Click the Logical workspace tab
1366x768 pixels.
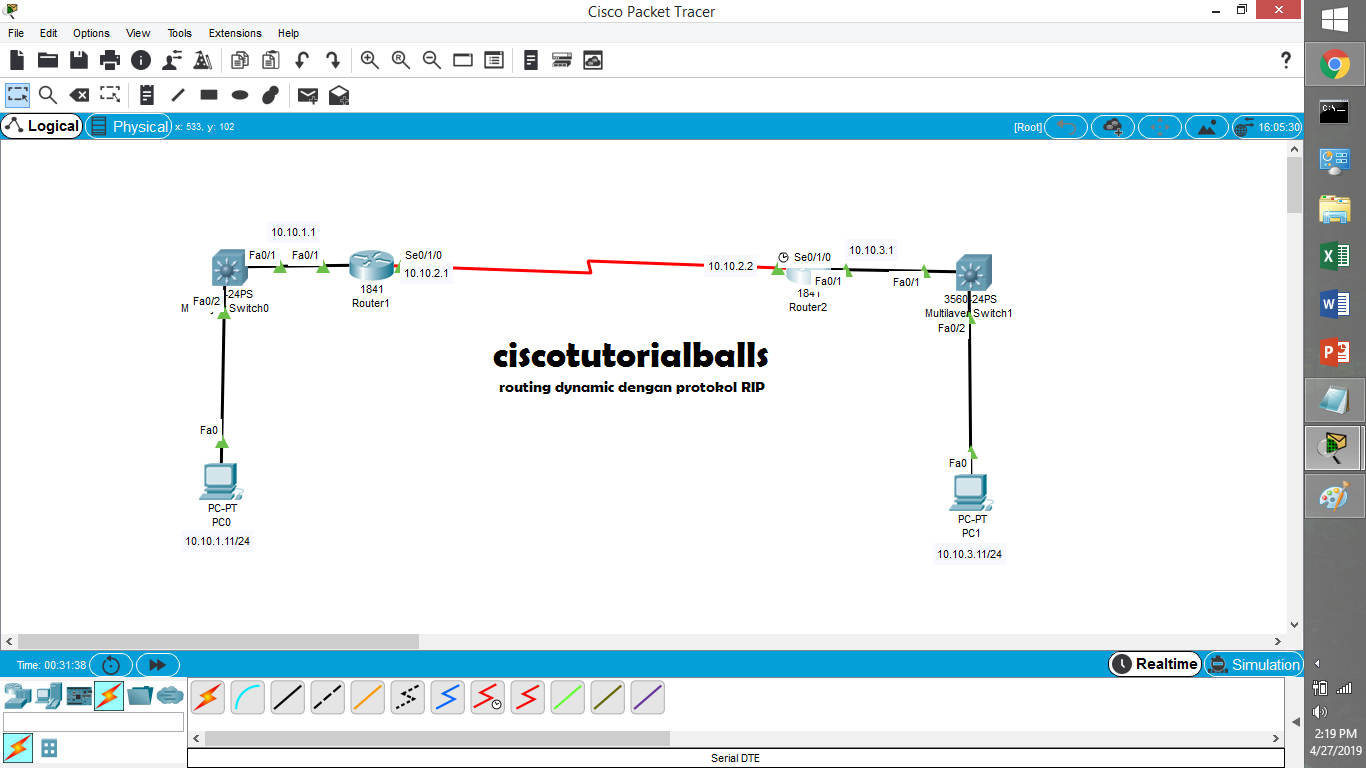41,126
